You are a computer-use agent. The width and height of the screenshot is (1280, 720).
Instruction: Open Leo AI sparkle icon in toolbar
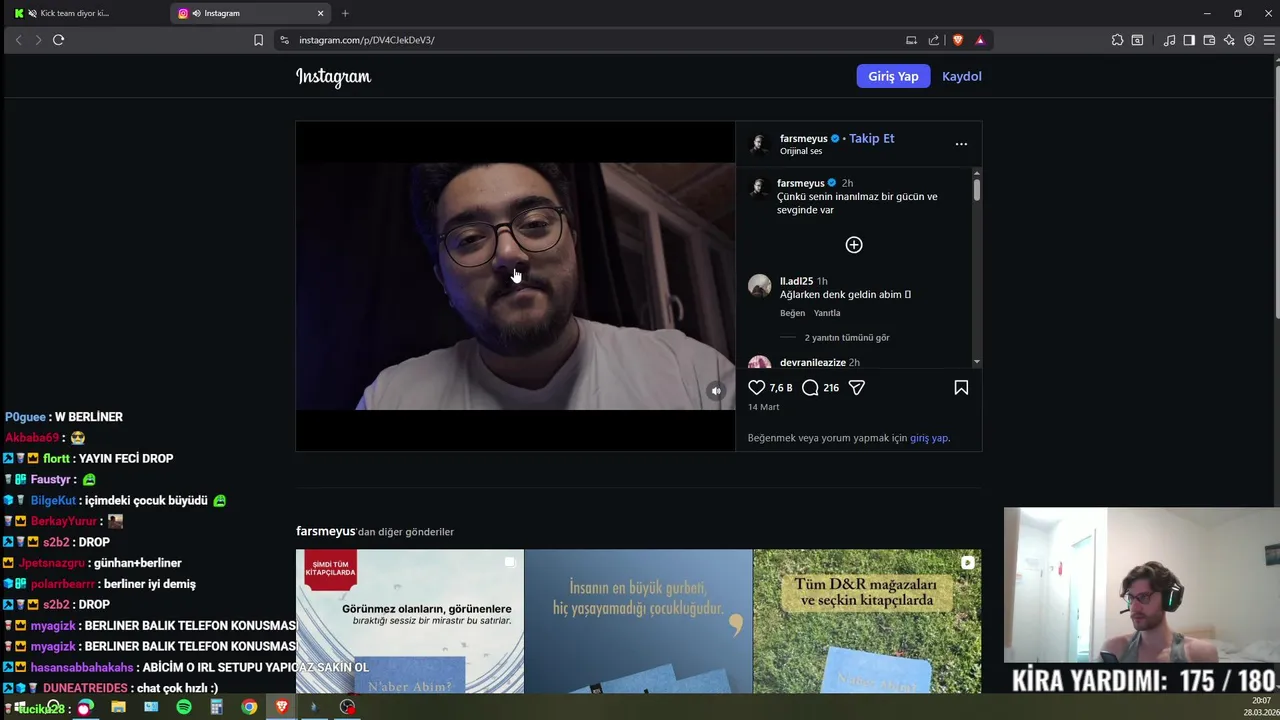tap(1229, 40)
